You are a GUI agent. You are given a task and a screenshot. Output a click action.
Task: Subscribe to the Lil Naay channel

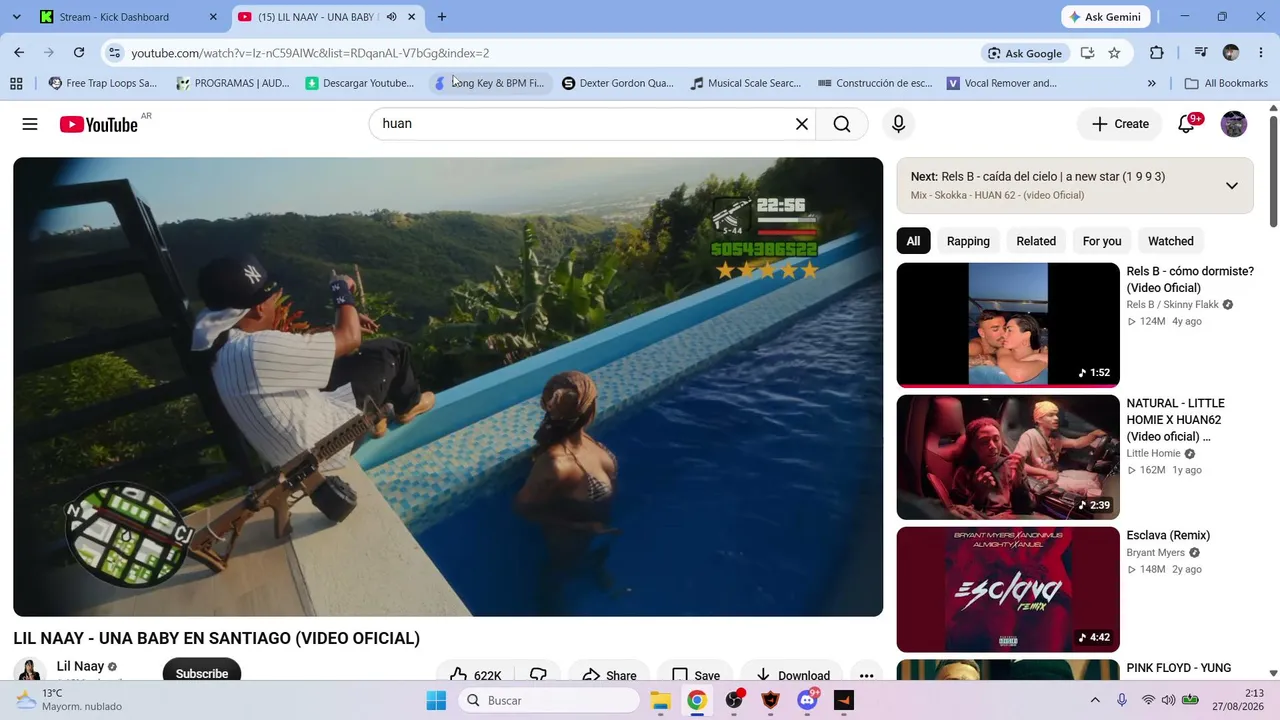[x=202, y=673]
